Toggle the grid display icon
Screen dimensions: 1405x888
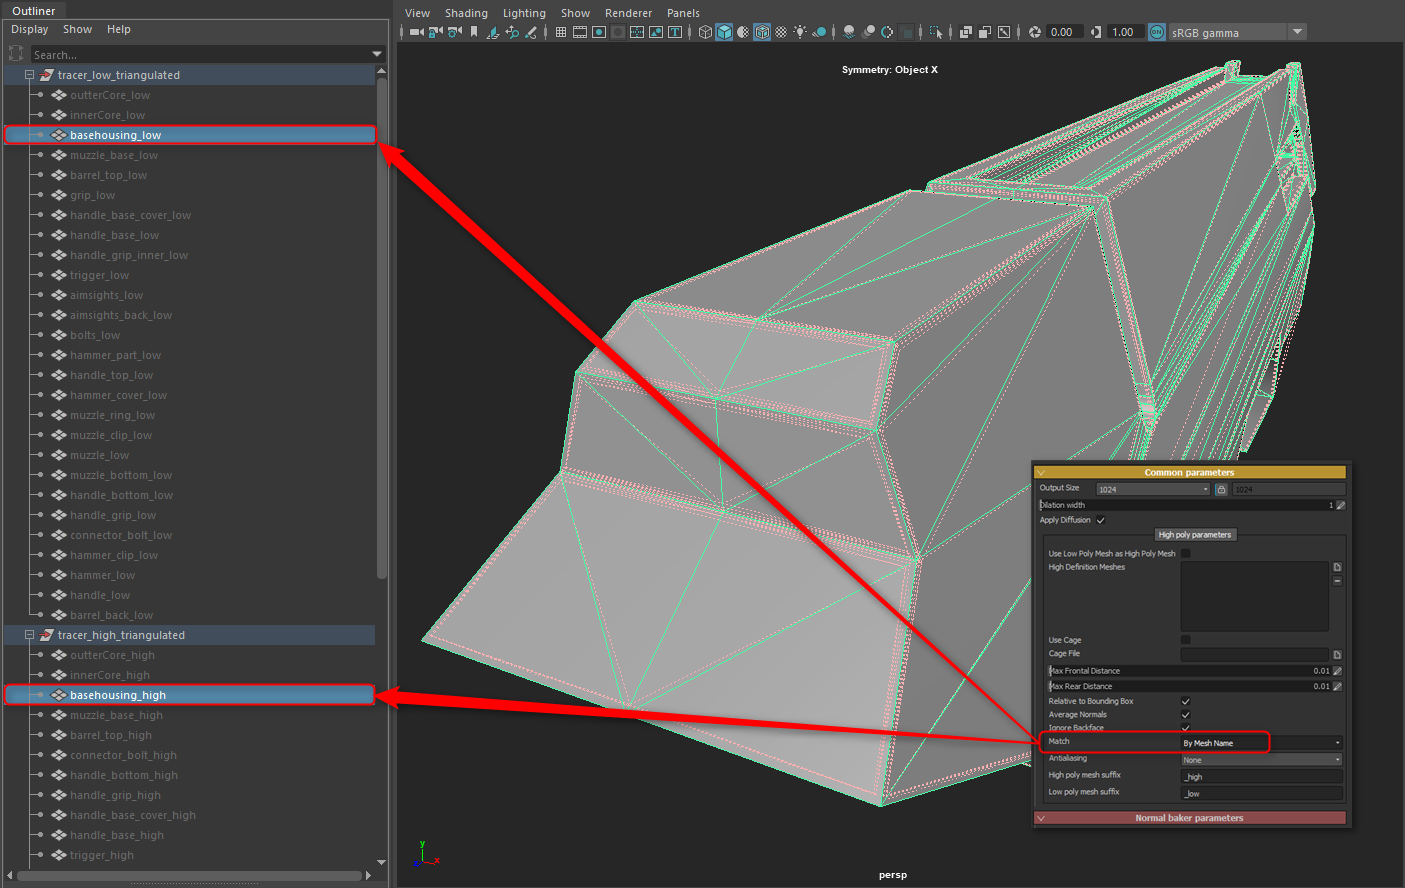coord(561,32)
